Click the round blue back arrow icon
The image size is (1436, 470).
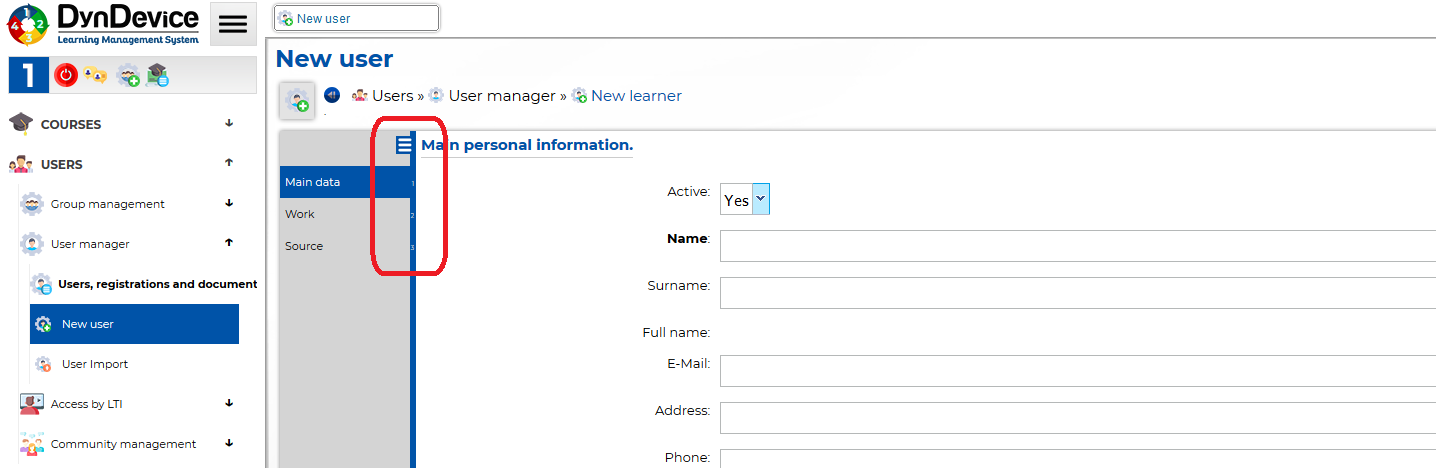point(332,95)
